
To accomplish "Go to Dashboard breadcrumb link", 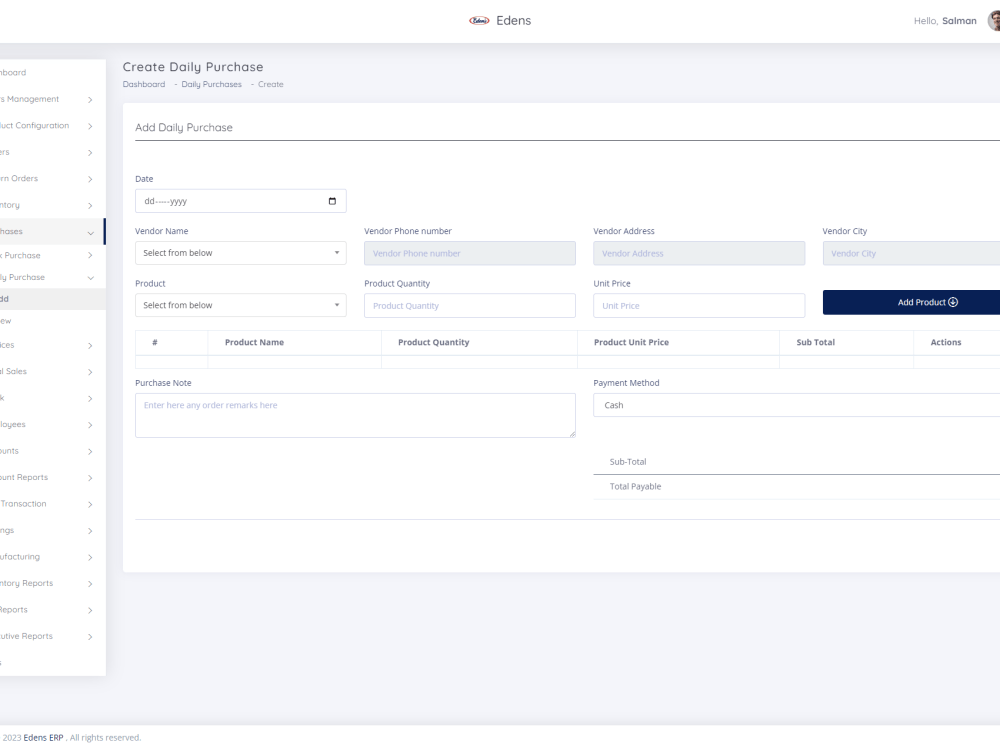I will click(x=143, y=84).
